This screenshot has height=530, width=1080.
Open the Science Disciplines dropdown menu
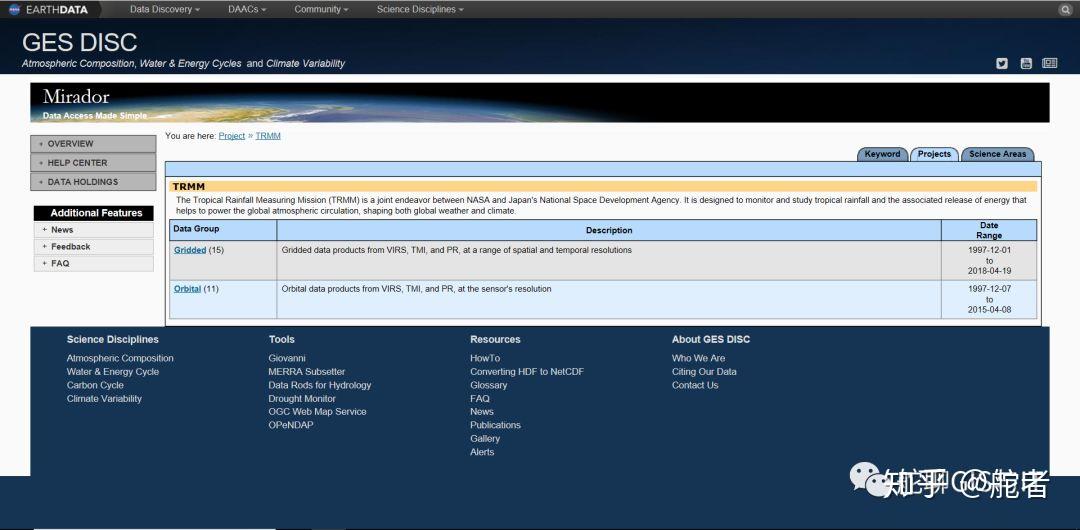click(x=420, y=10)
